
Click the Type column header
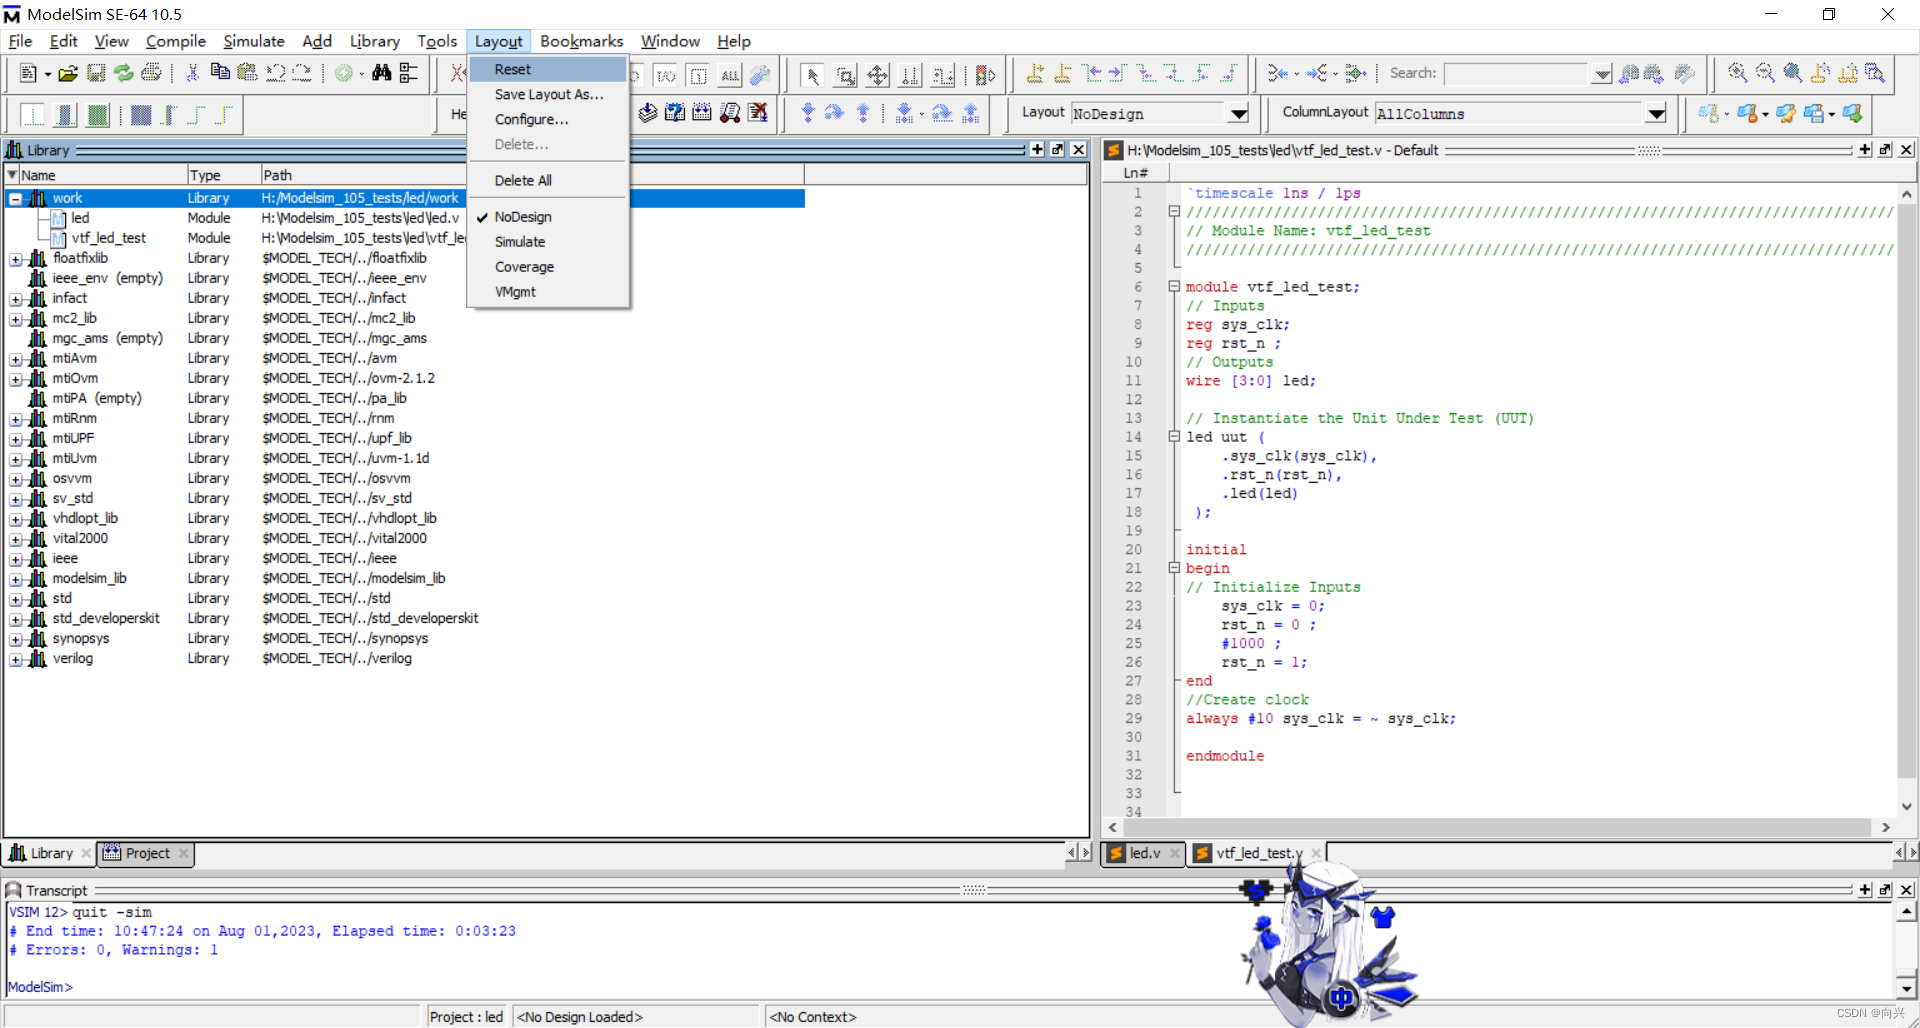tap(223, 175)
